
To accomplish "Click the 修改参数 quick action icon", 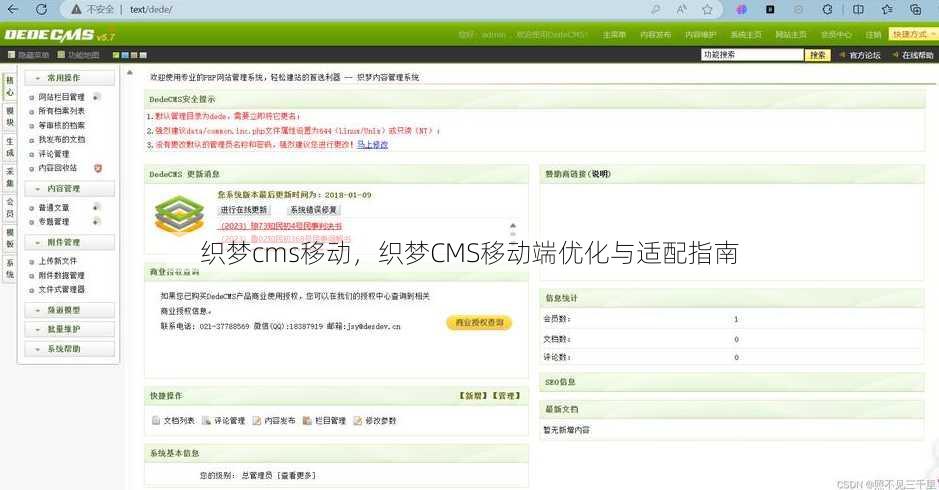I will click(358, 421).
